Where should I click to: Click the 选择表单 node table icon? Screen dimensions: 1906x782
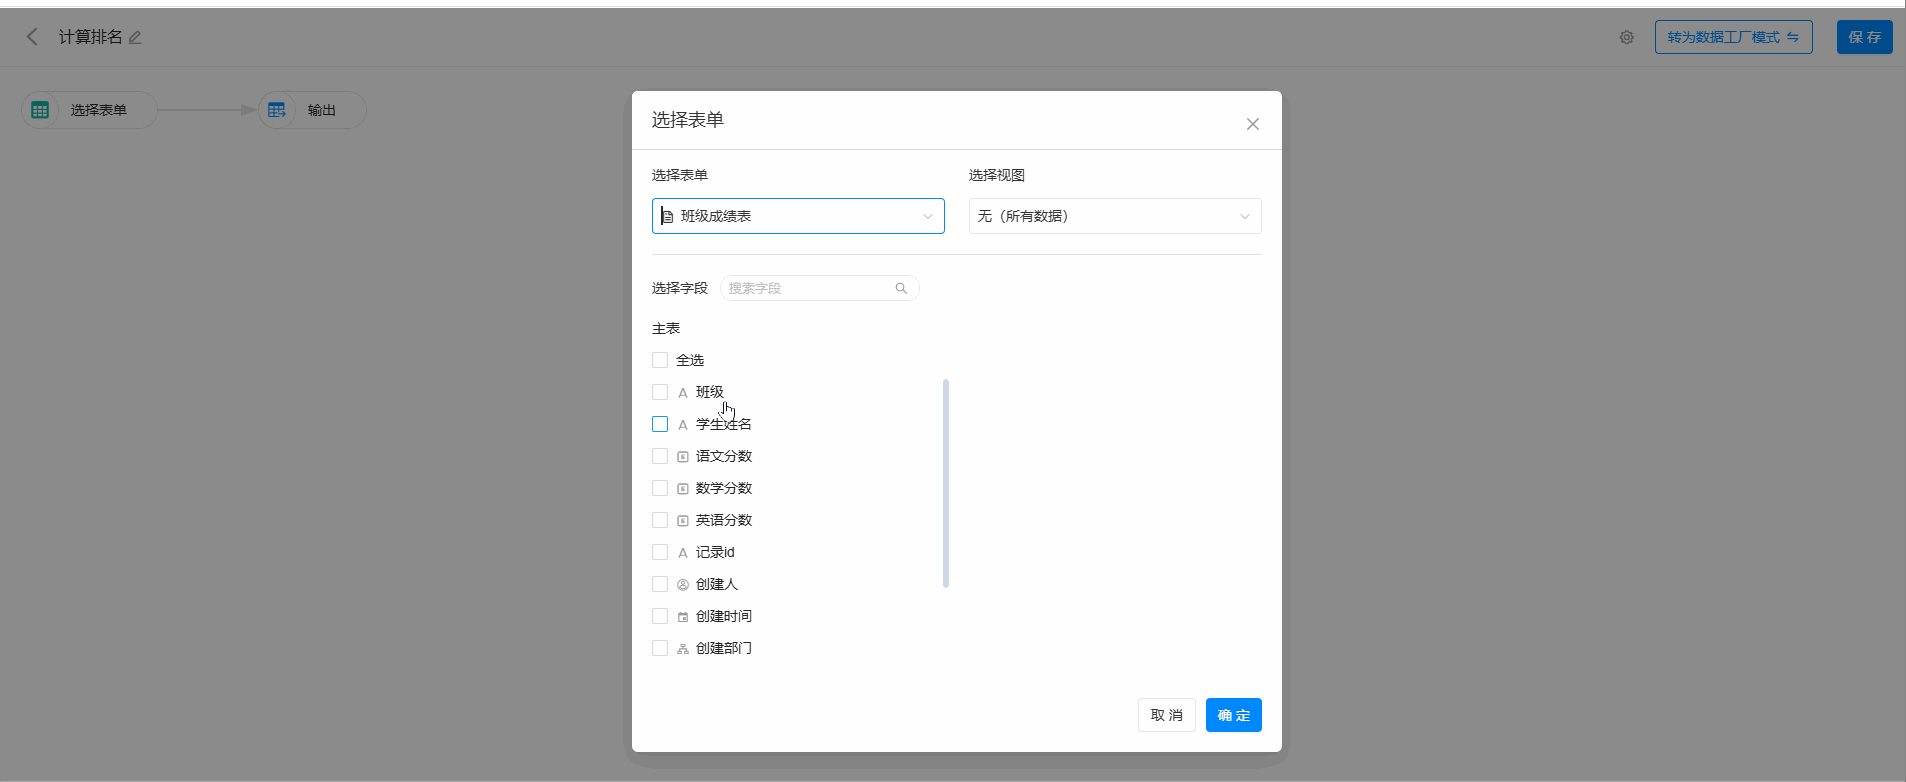point(40,110)
